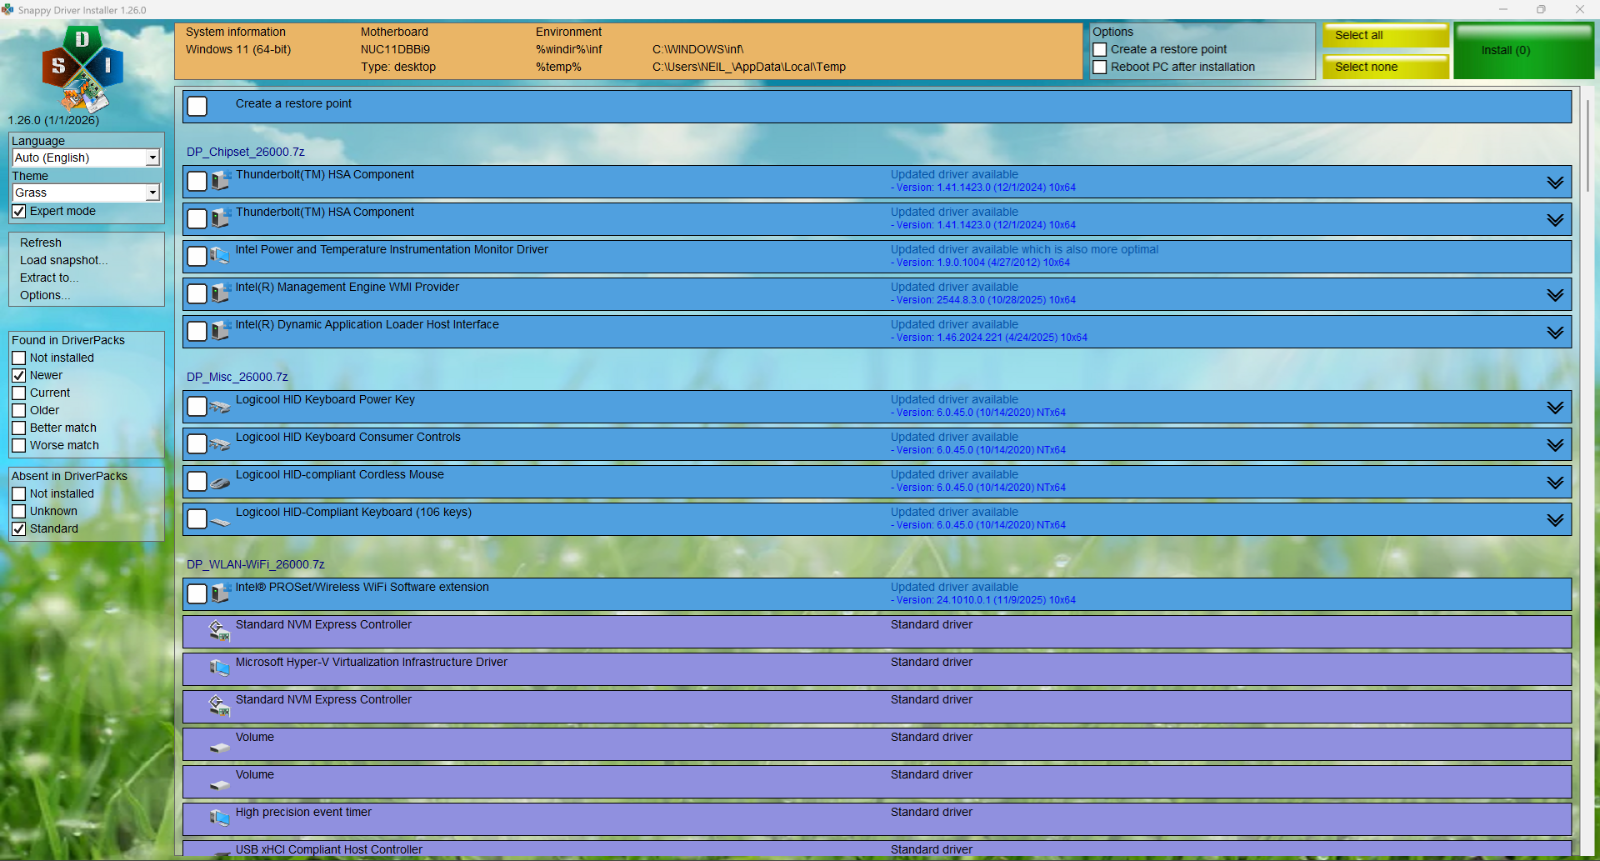This screenshot has width=1600, height=861.
Task: Choose Extract to...
Action: click(49, 278)
